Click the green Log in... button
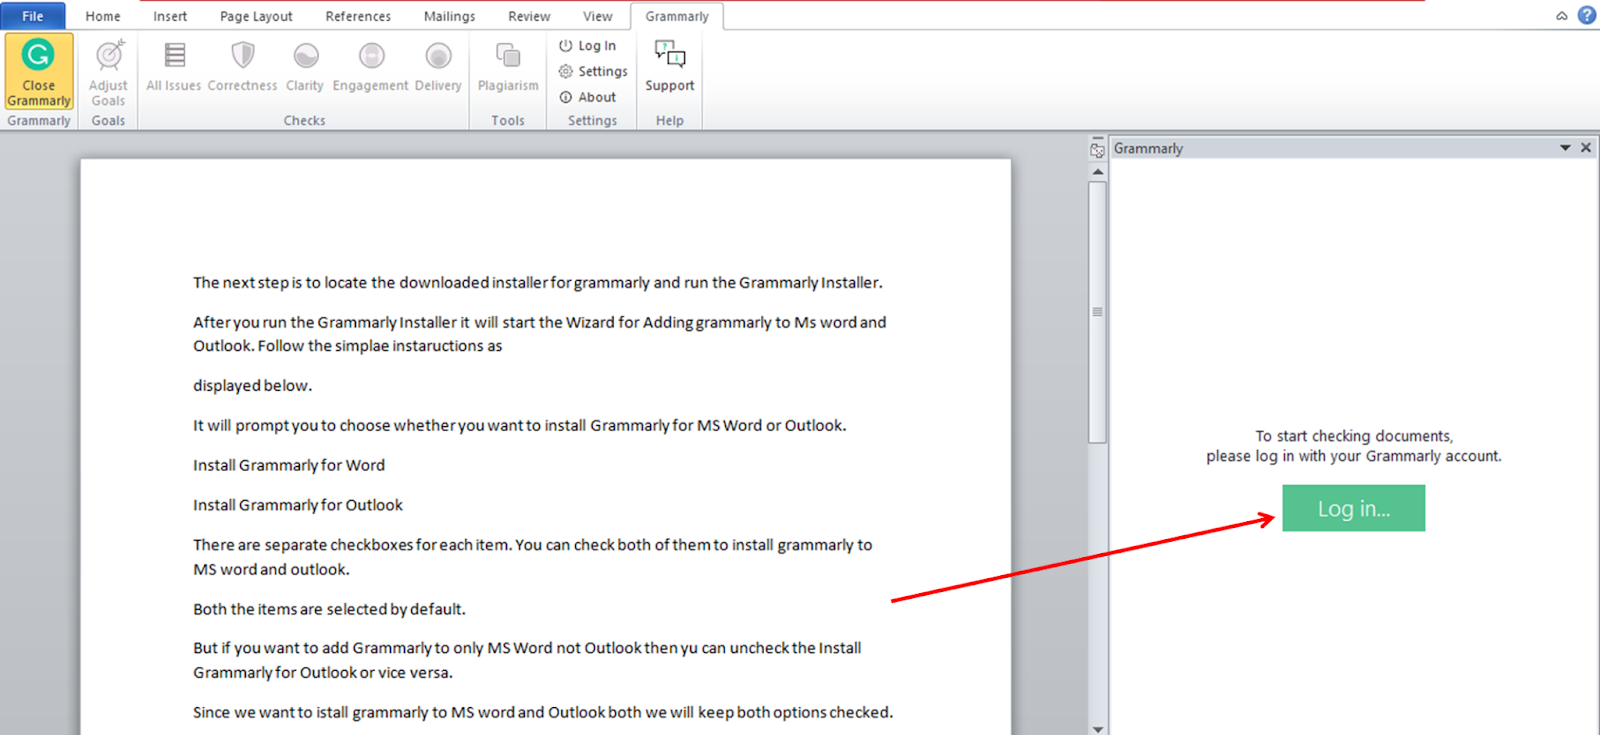Image resolution: width=1600 pixels, height=735 pixels. pyautogui.click(x=1353, y=508)
